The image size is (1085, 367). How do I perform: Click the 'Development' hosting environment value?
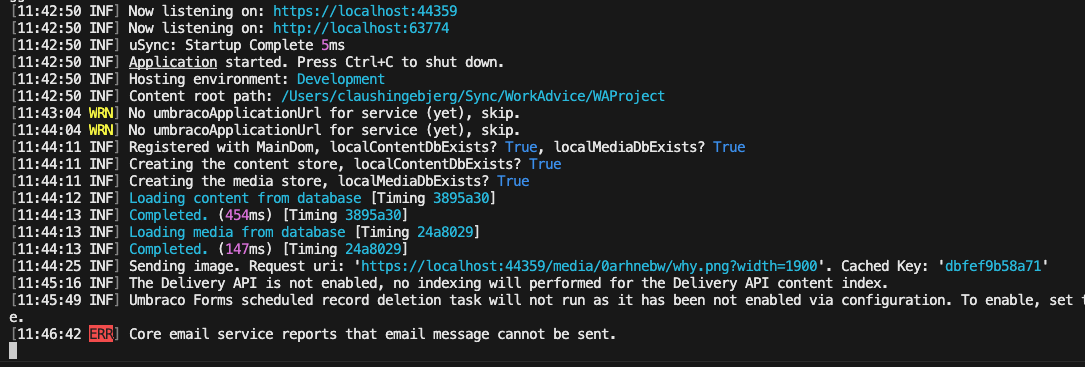coord(340,79)
